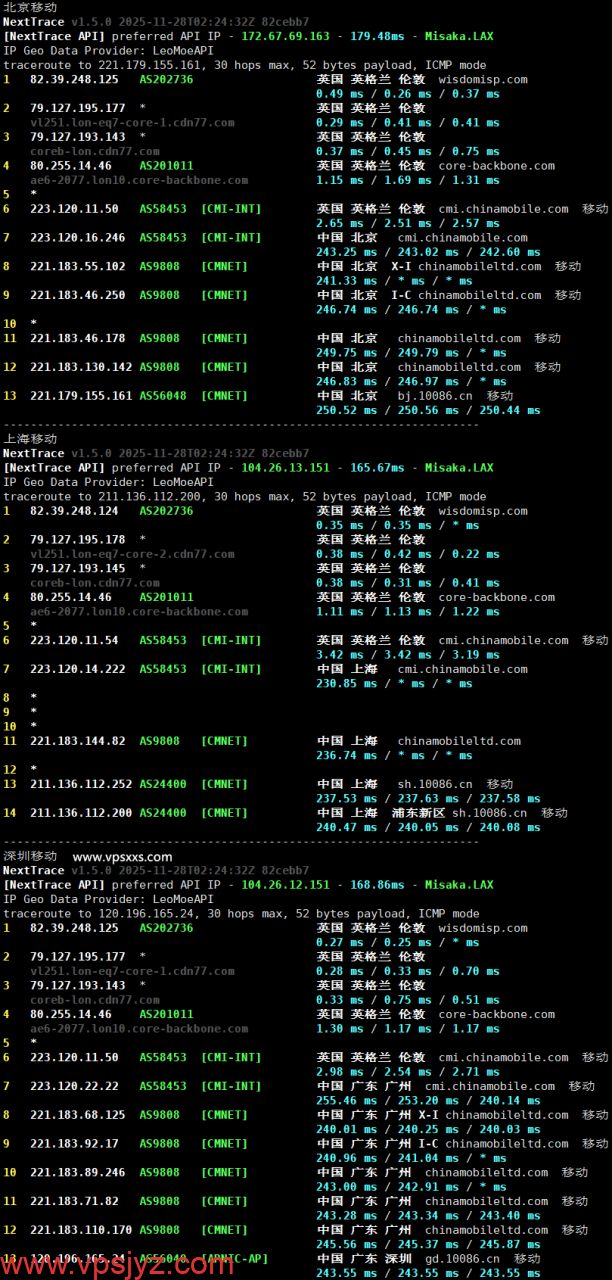This screenshot has width=612, height=1280.
Task: Select the 240.47 ms / 240.05 ms / 240.08 ms timings
Action: (428, 828)
